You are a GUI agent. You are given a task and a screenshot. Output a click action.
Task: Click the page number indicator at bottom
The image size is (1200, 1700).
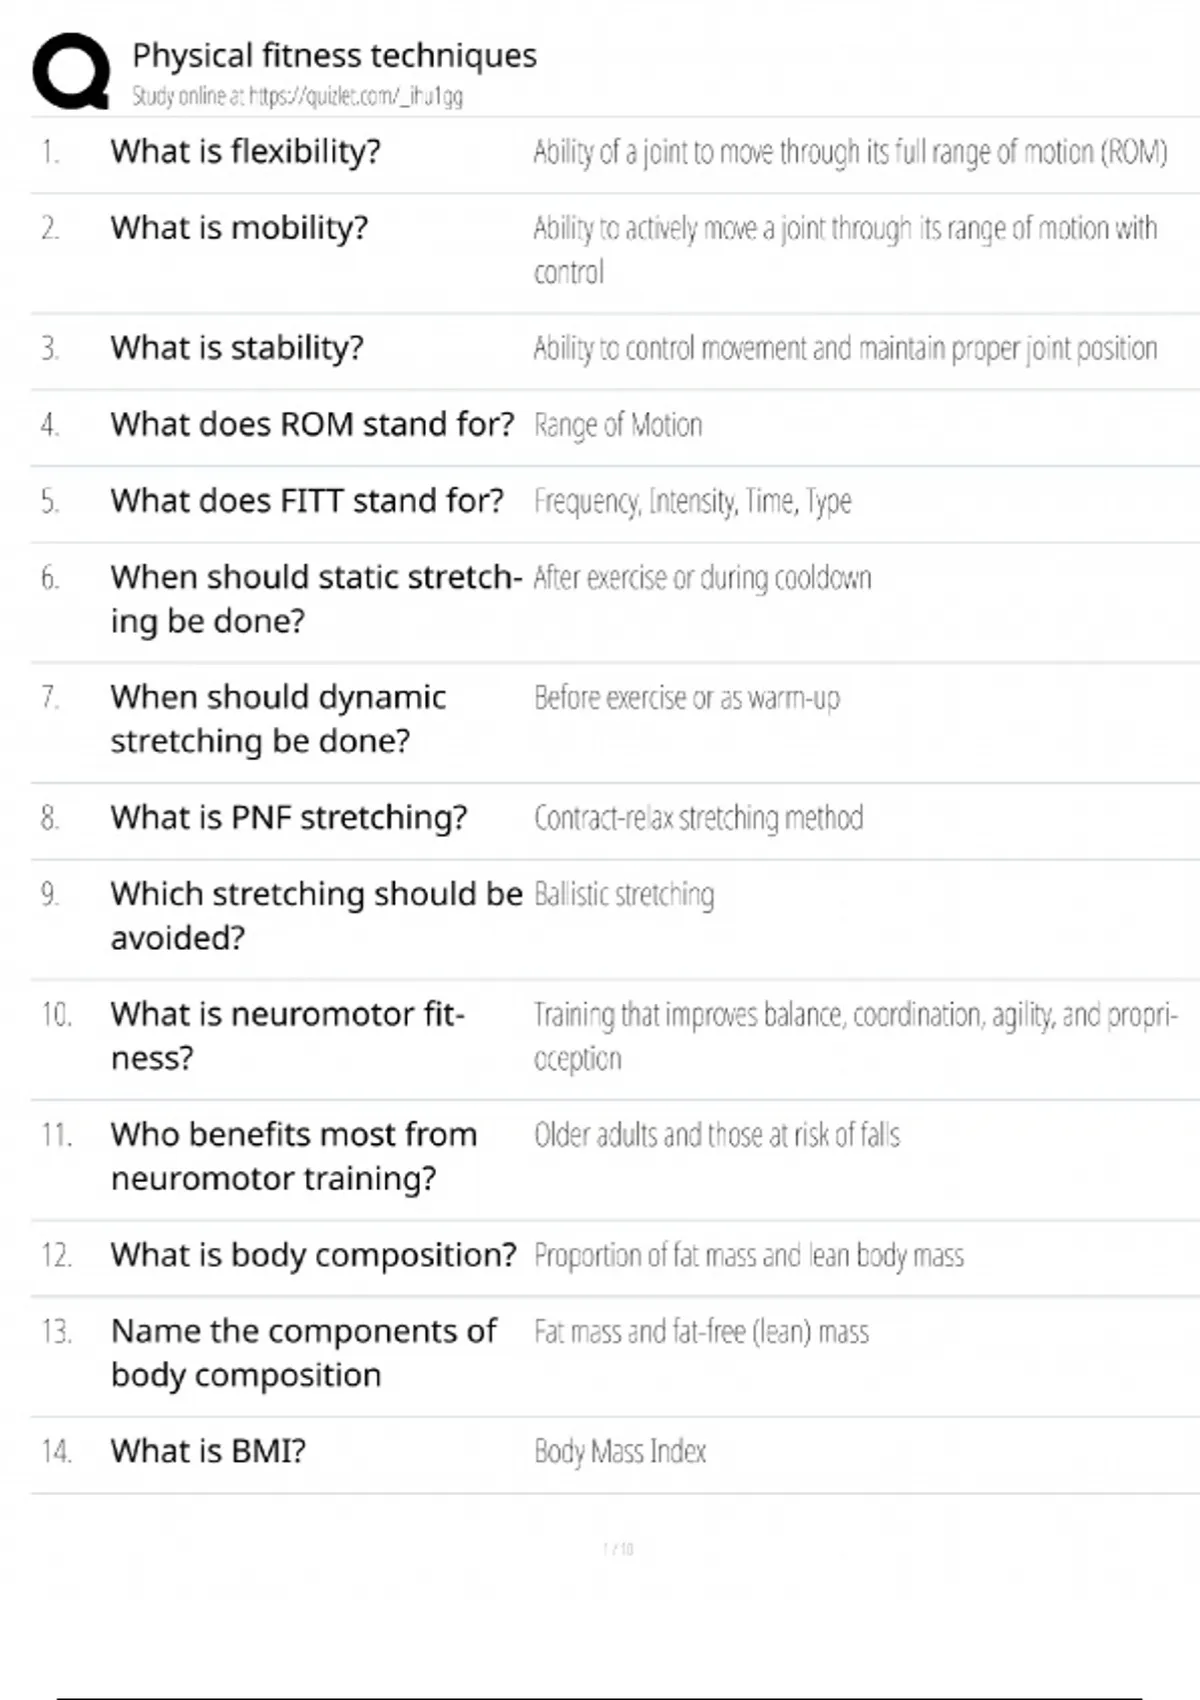(618, 1549)
